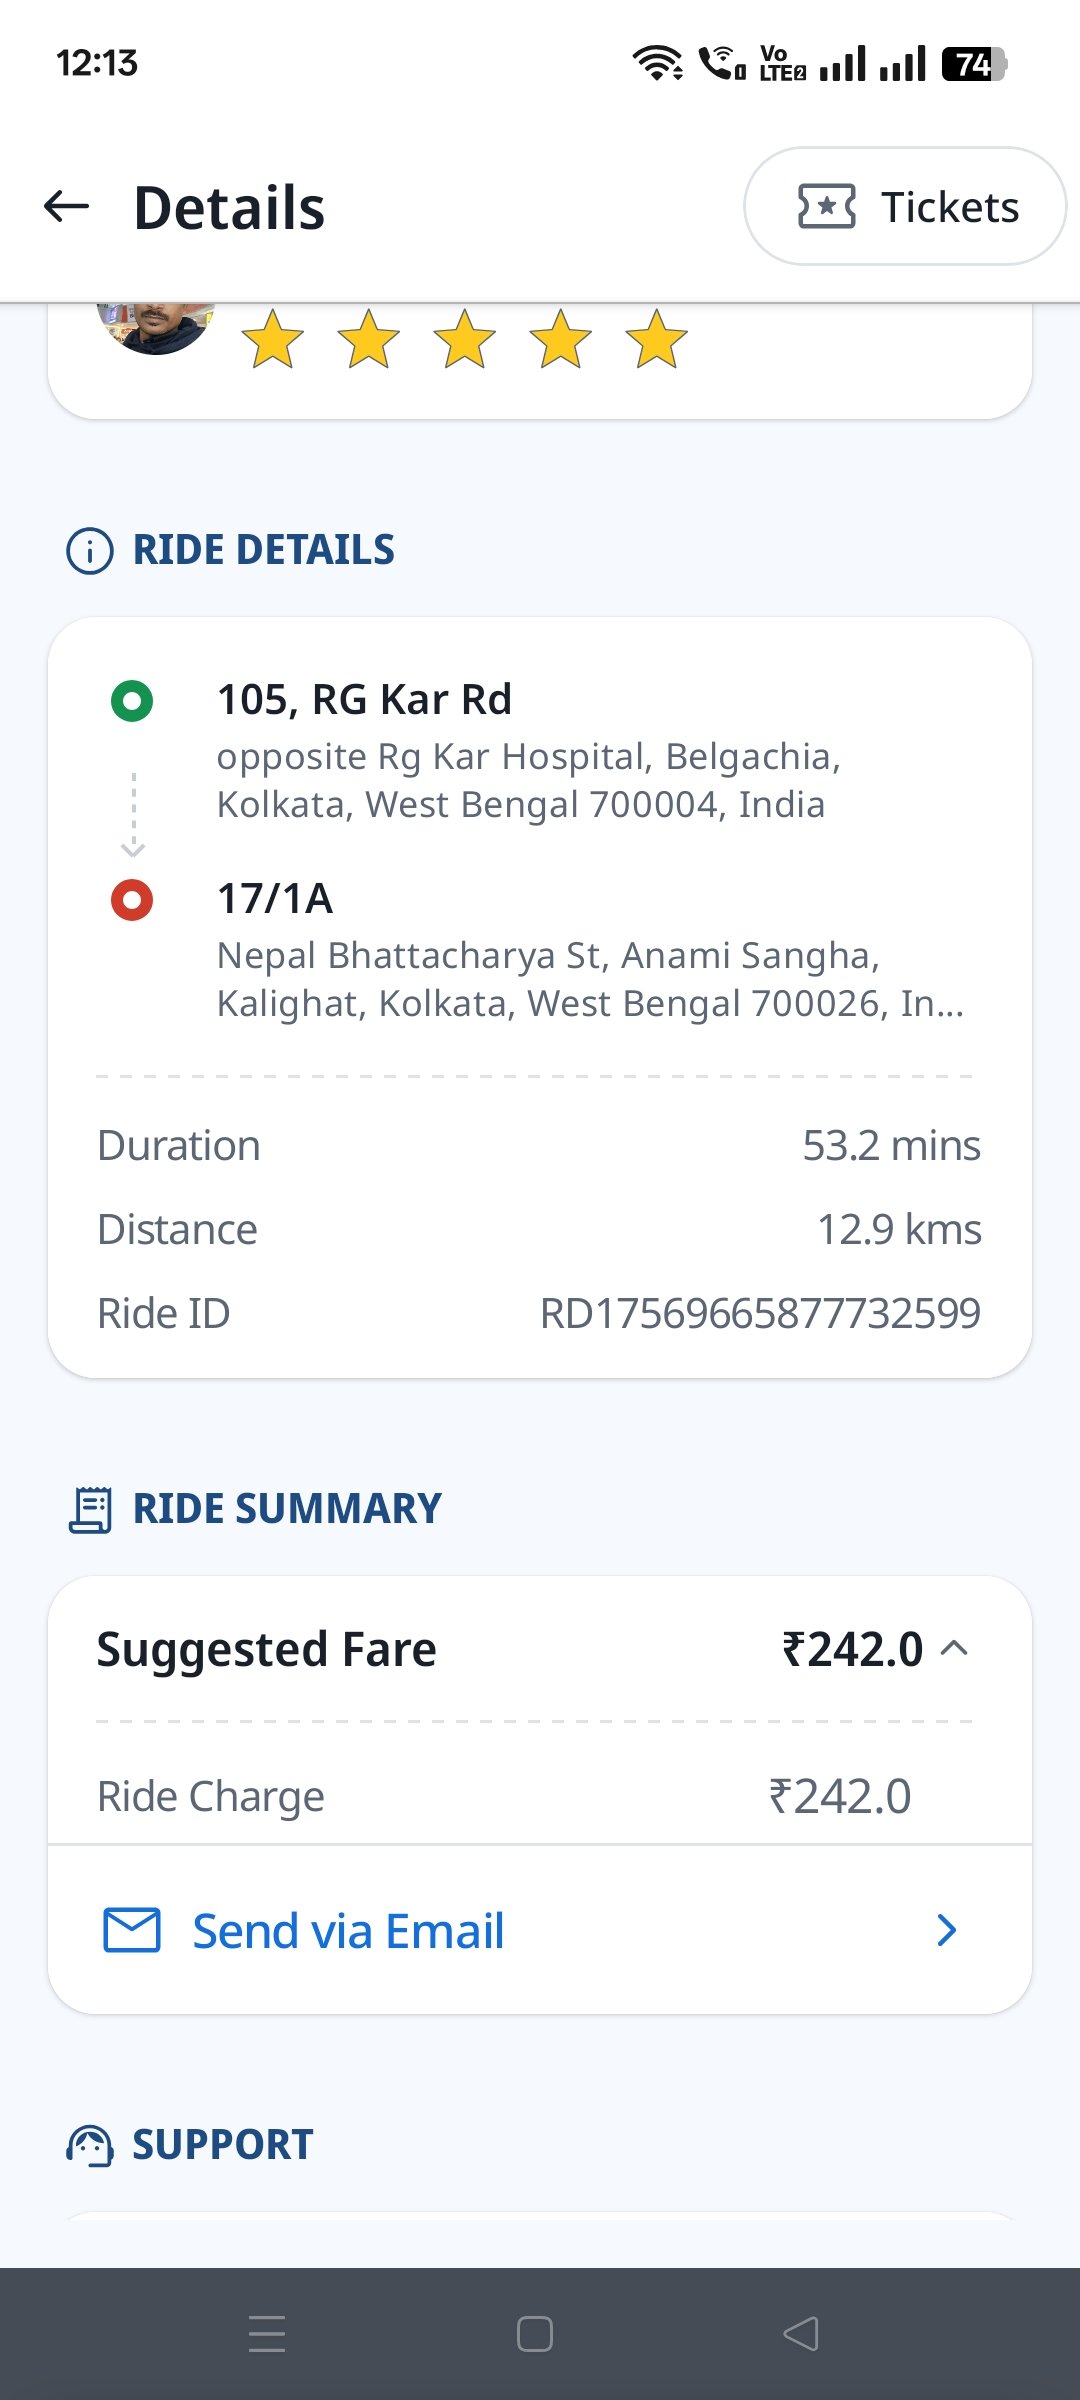Tap the Support headset icon
The height and width of the screenshot is (2400, 1080).
click(x=90, y=2145)
